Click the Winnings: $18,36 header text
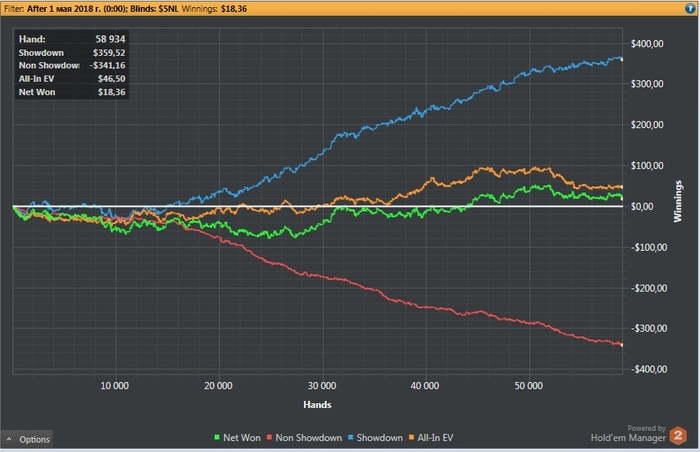 (x=214, y=8)
